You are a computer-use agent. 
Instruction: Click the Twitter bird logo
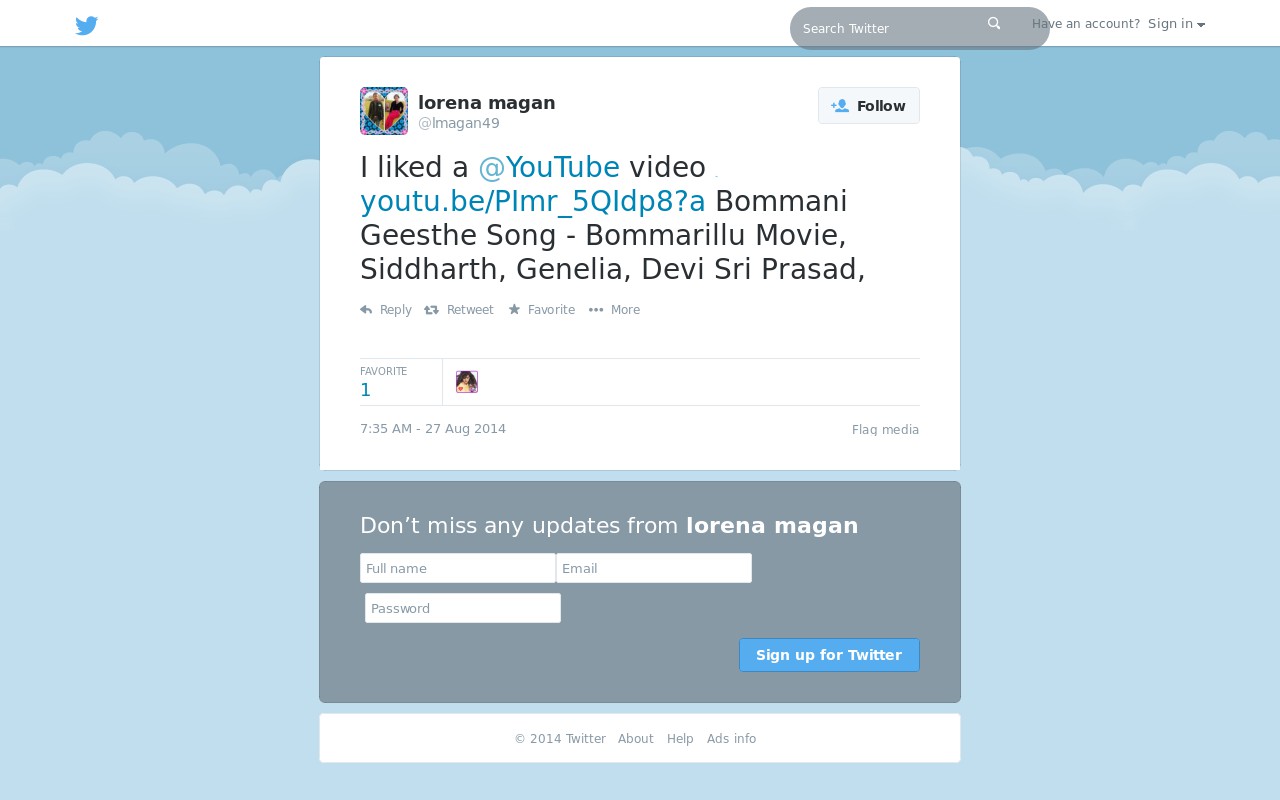[x=87, y=26]
